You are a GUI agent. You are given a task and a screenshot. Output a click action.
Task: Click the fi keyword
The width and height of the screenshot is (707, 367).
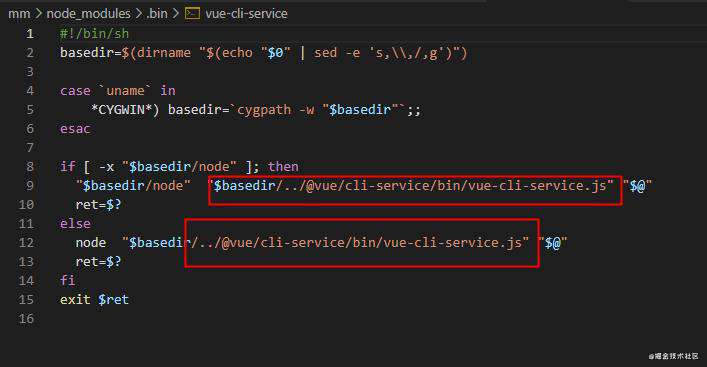(x=68, y=280)
